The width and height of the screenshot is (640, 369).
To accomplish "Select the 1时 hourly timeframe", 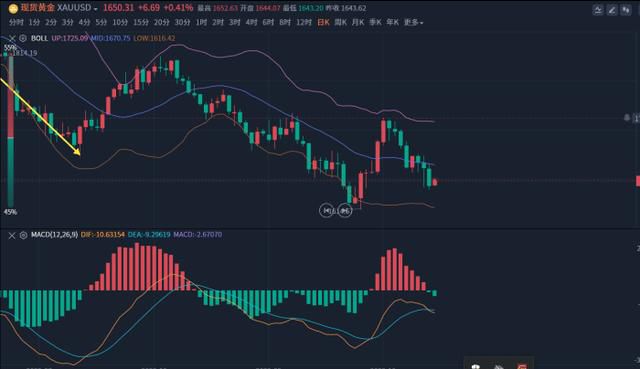I will coord(201,22).
